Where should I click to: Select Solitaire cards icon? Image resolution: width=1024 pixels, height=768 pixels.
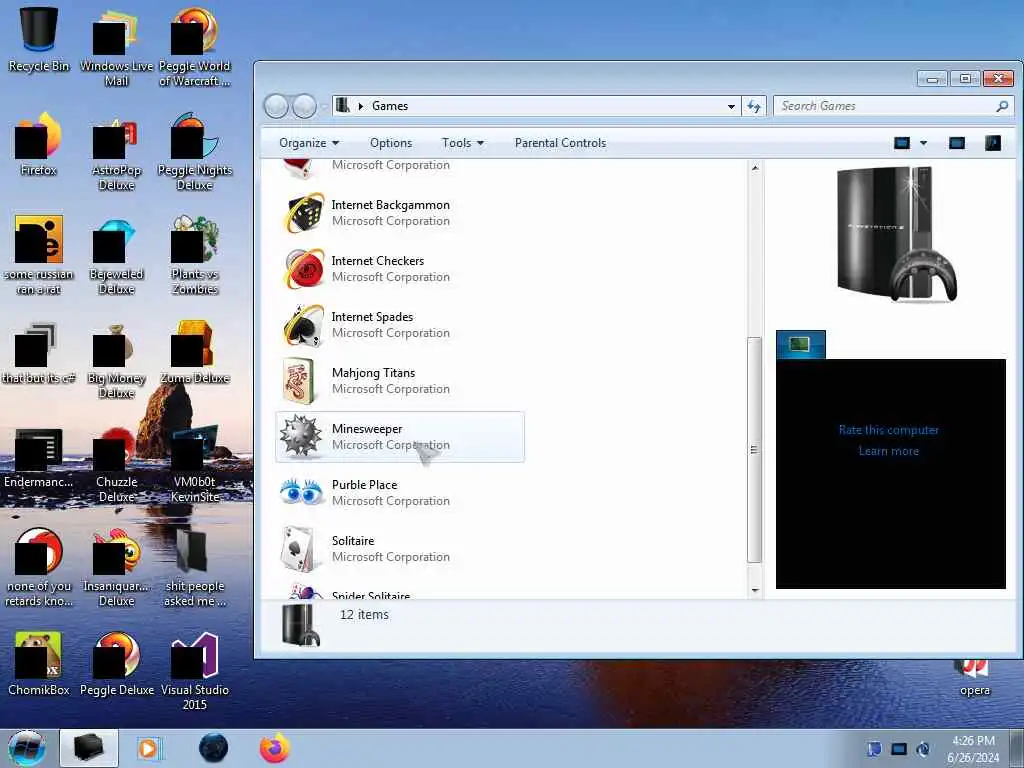(x=300, y=549)
